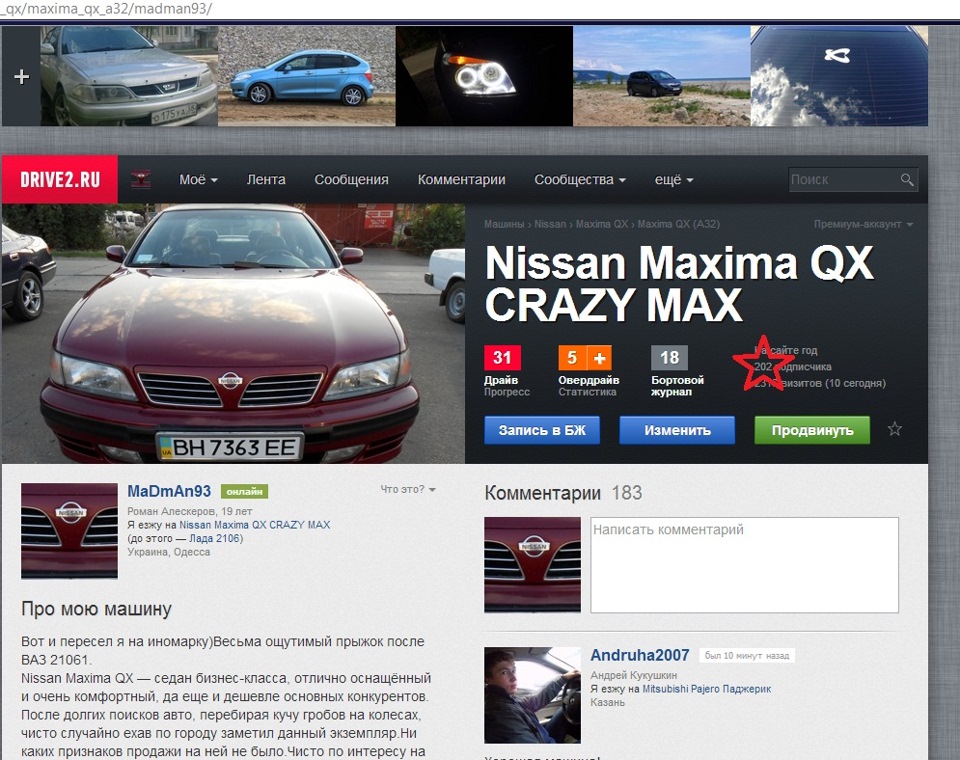Open the Сообщения menu item

351,179
